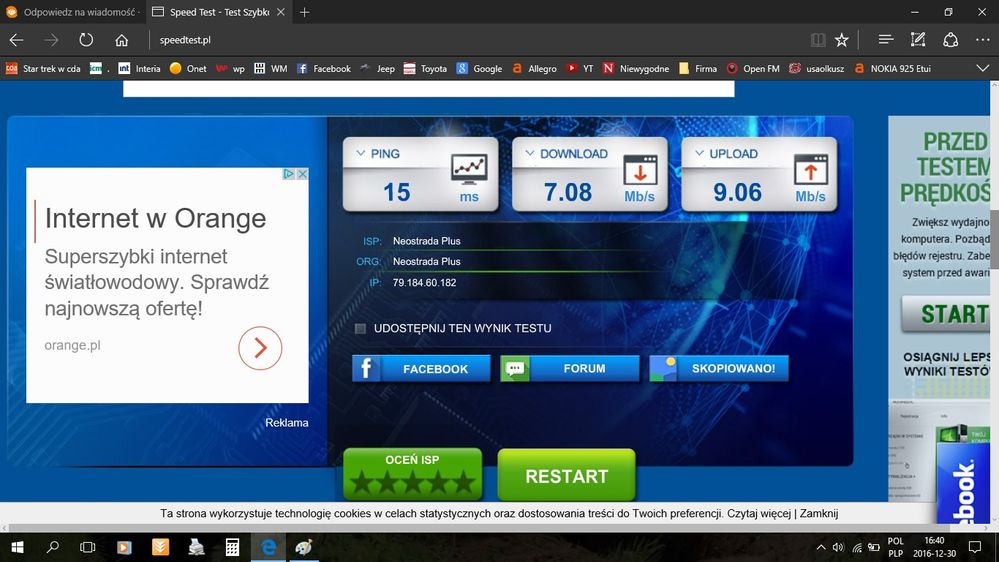
Task: Open Paint from the taskbar
Action: pos(304,547)
